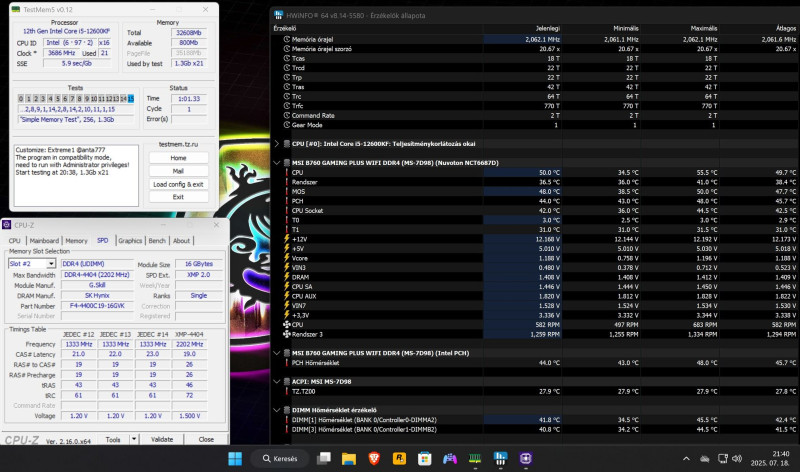800x472 pixels.
Task: Show hidden system tray icons
Action: (x=686, y=459)
